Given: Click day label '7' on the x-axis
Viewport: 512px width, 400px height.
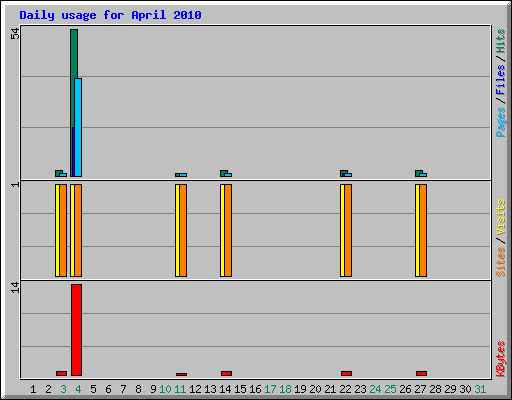Looking at the screenshot, I should point(123,389).
